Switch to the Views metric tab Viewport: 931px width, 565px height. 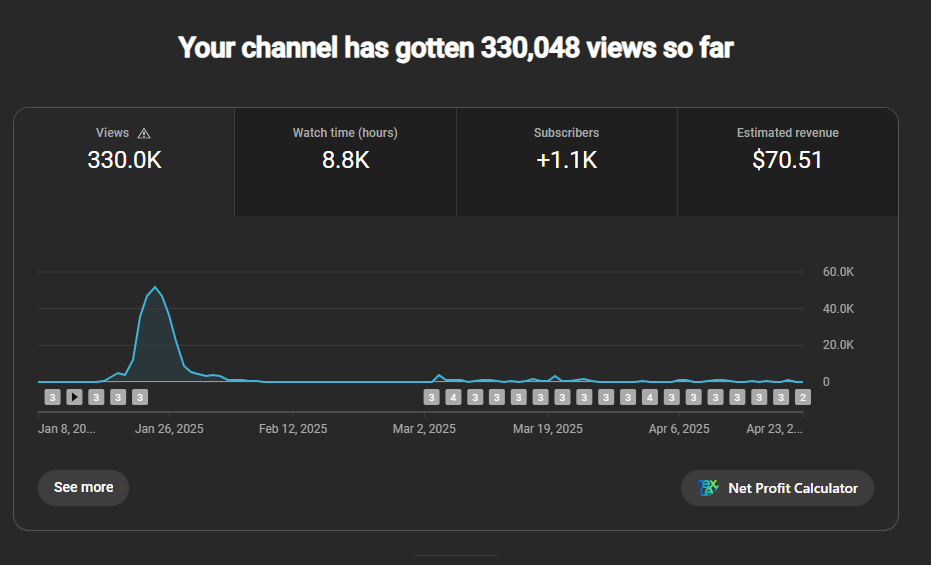point(124,160)
